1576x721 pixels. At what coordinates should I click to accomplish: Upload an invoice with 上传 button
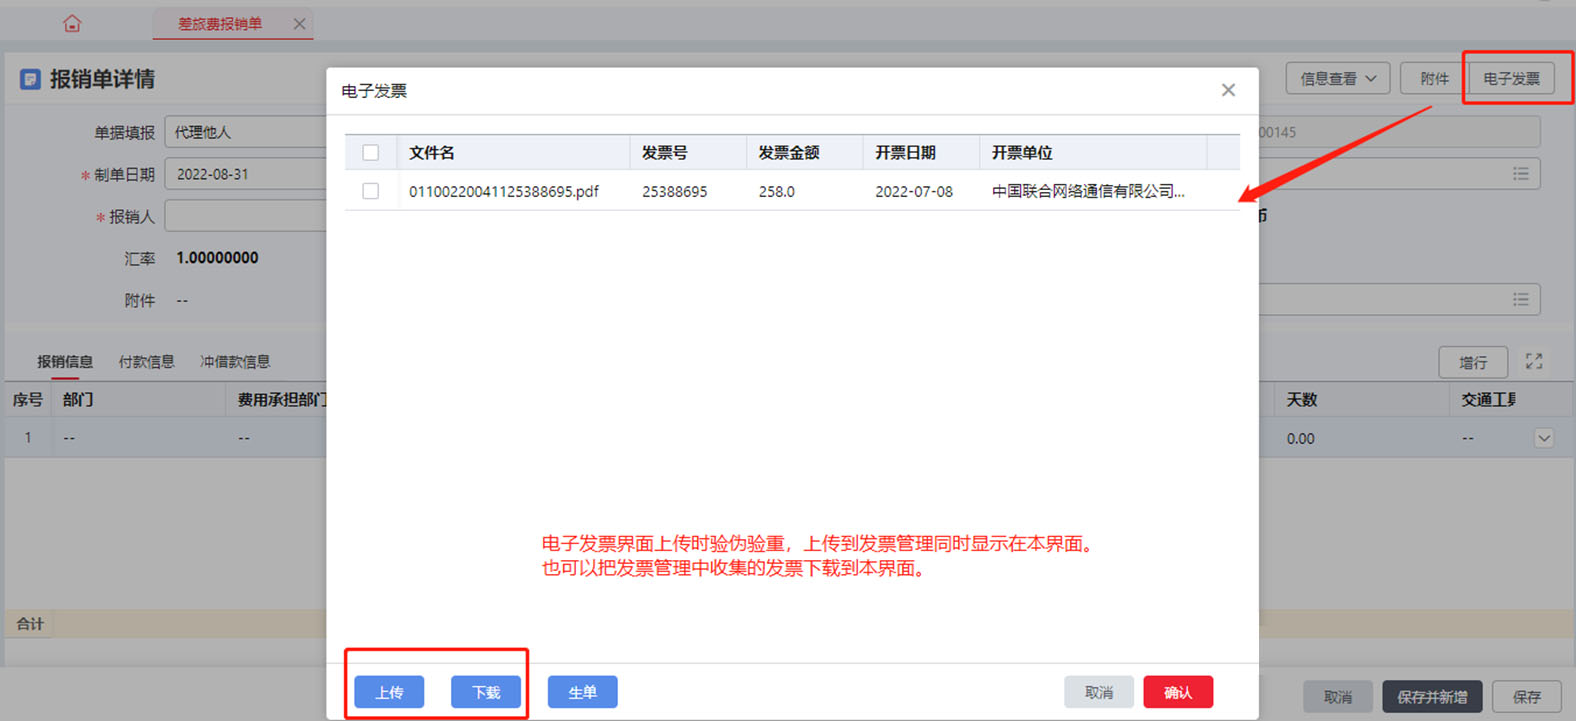tap(389, 692)
